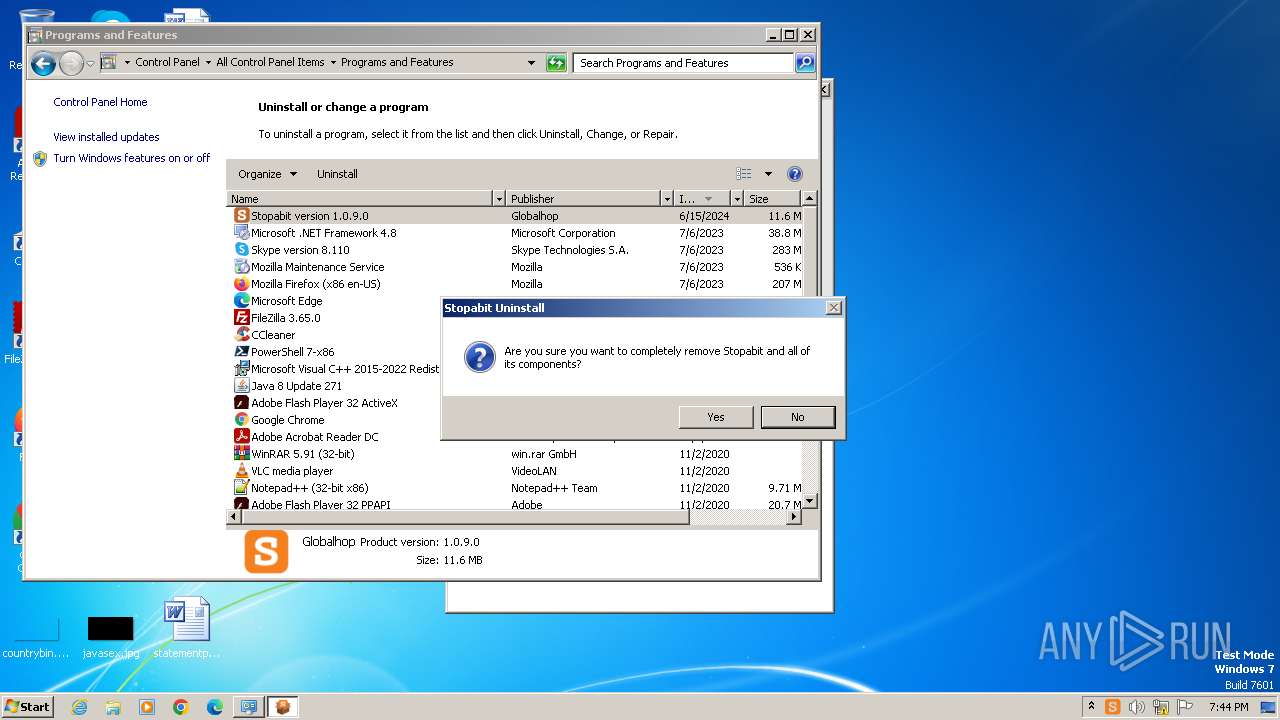
Task: Open the Name column filter dropdown
Action: 498,199
